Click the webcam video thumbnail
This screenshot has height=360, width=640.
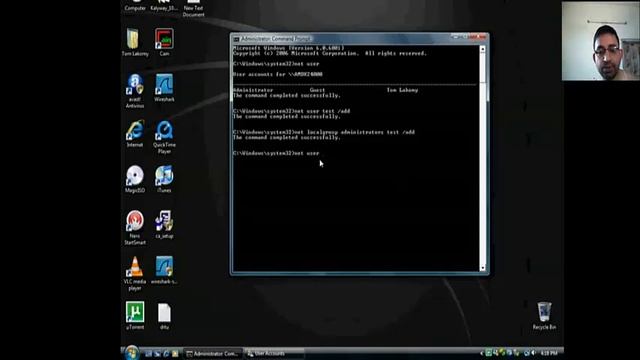(x=600, y=41)
